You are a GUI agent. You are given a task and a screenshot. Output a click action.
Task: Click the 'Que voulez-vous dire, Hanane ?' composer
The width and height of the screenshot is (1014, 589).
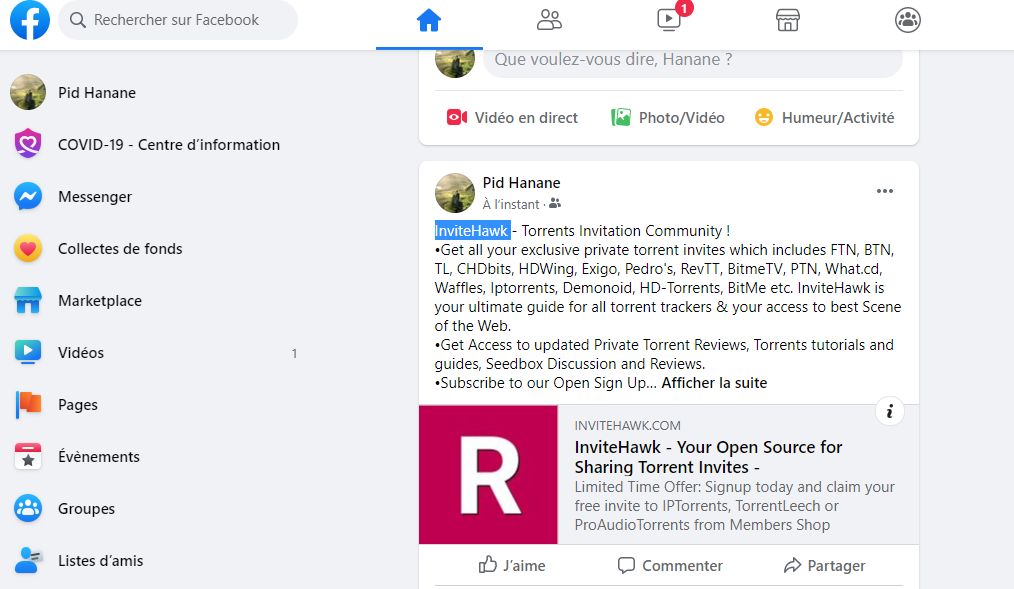pos(693,59)
